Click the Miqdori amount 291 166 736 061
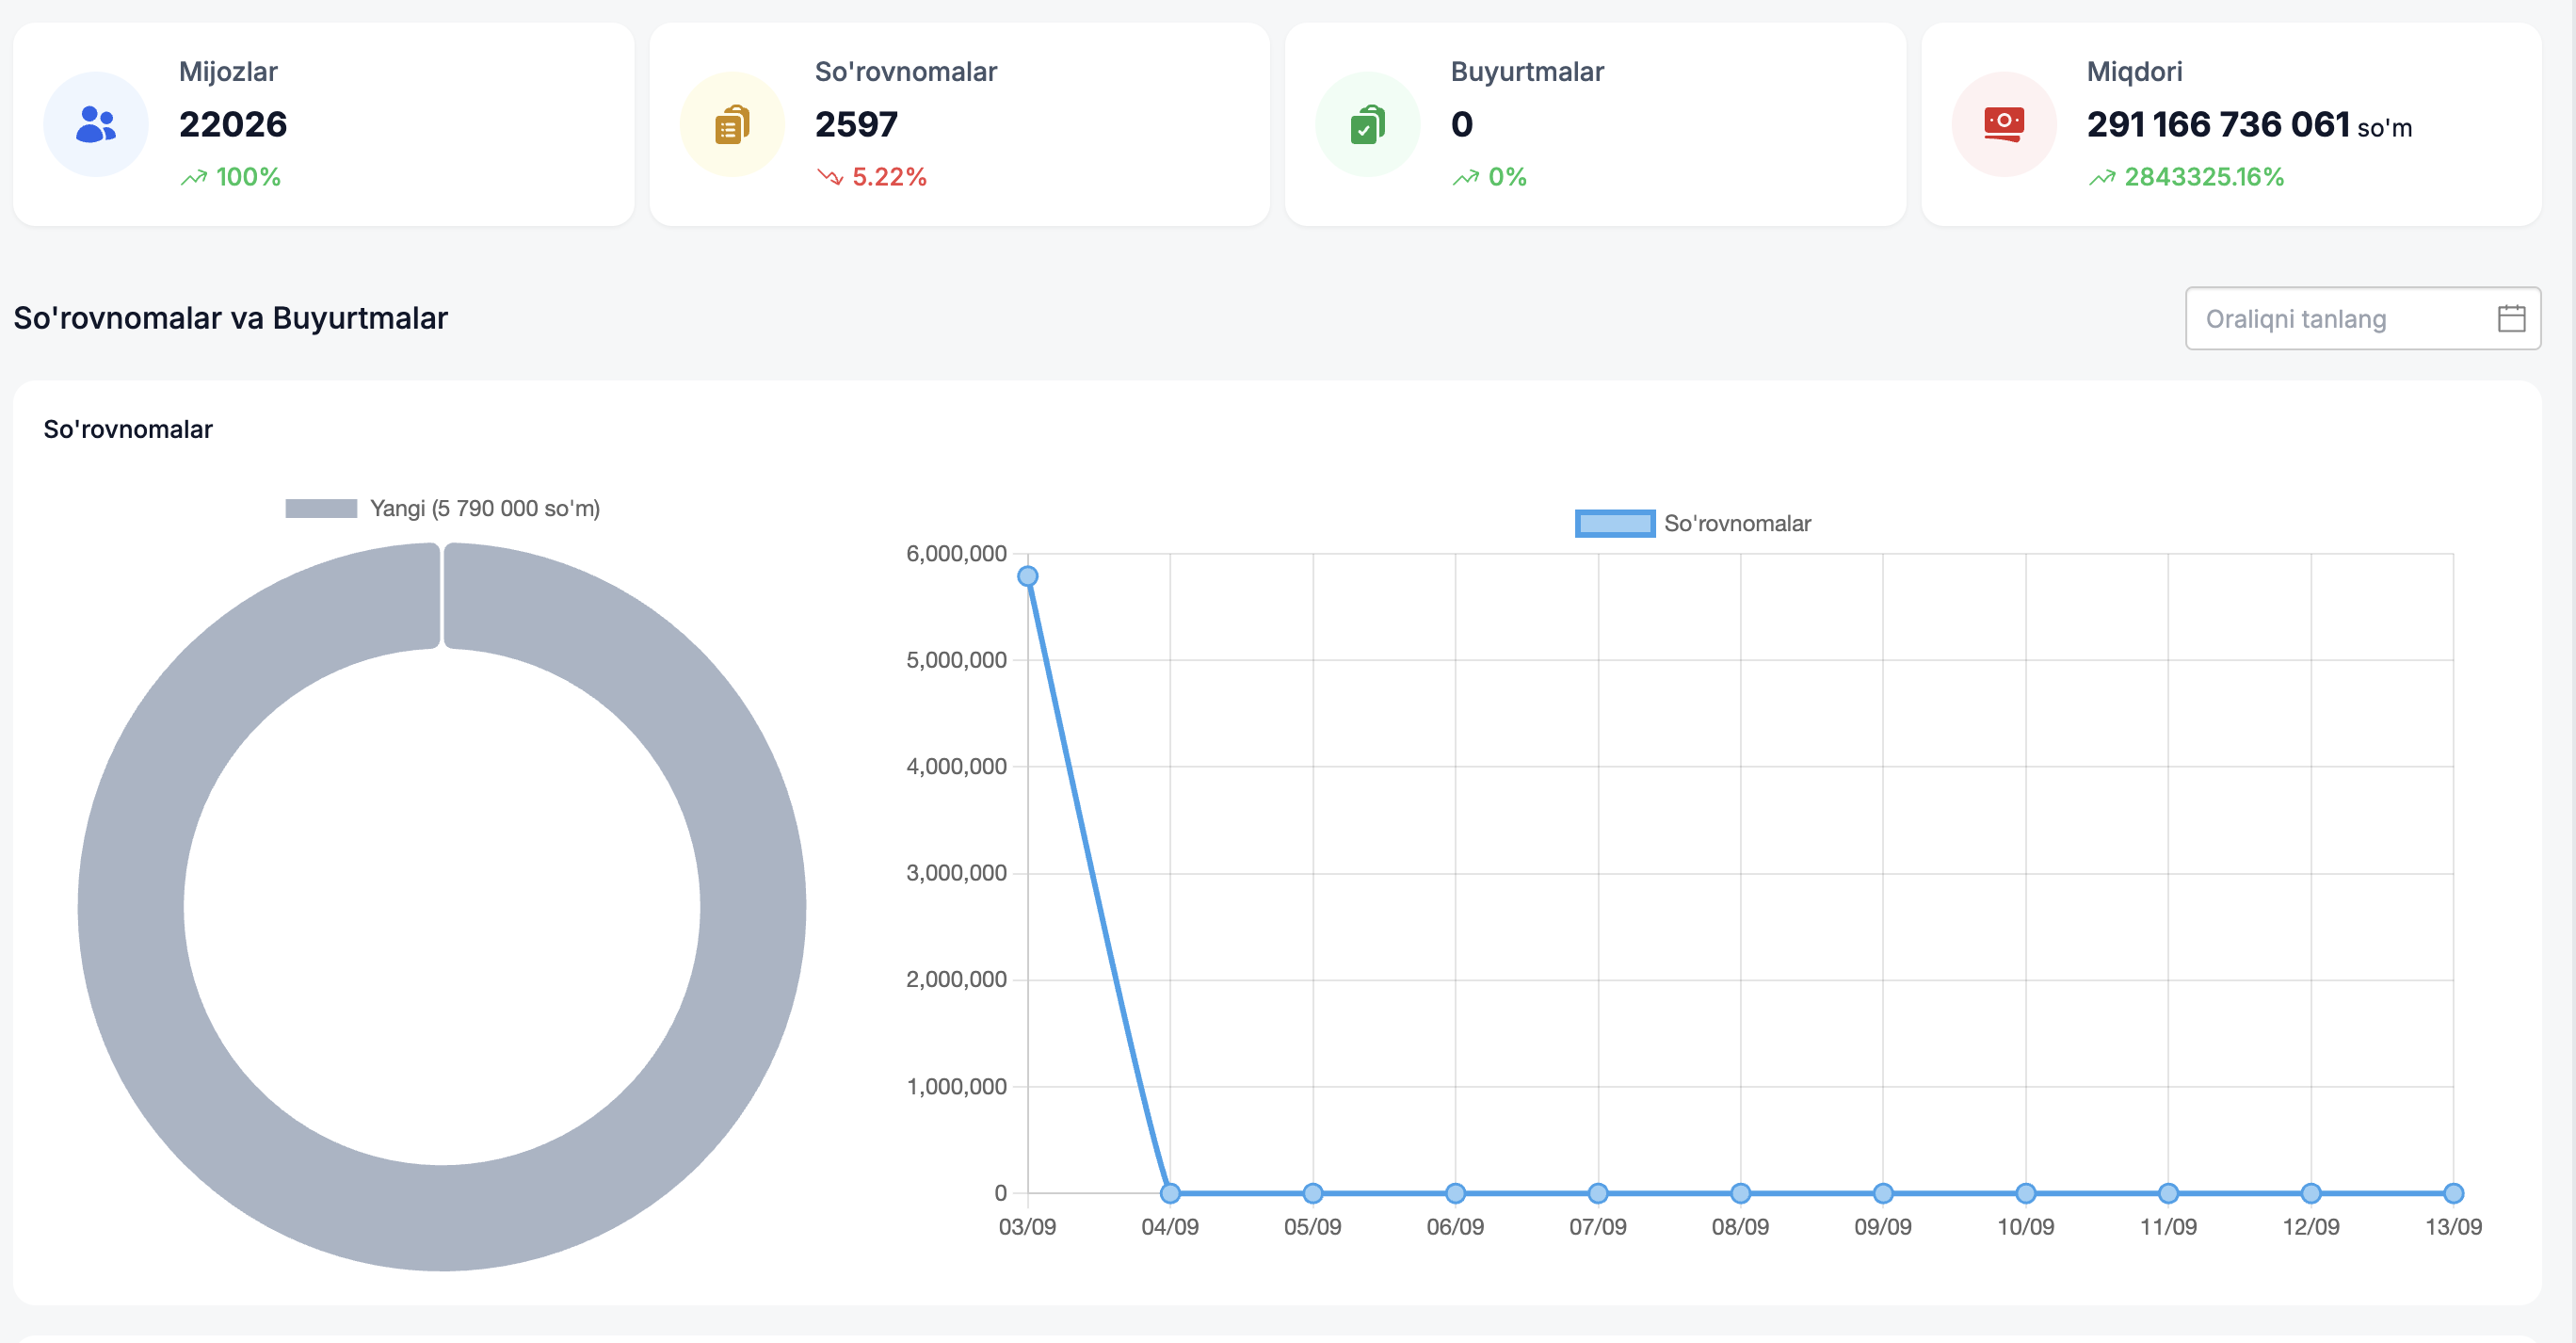Viewport: 2576px width, 1343px height. coord(2217,125)
